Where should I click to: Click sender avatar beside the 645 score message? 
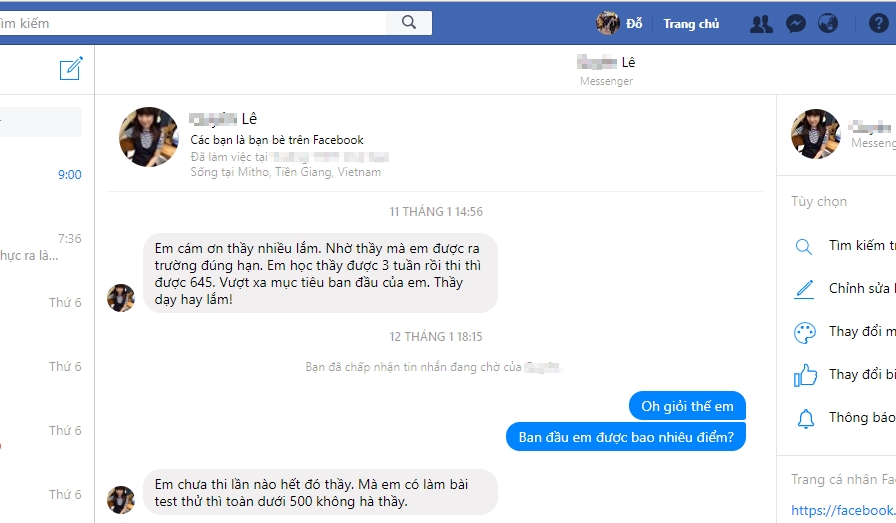coord(121,298)
